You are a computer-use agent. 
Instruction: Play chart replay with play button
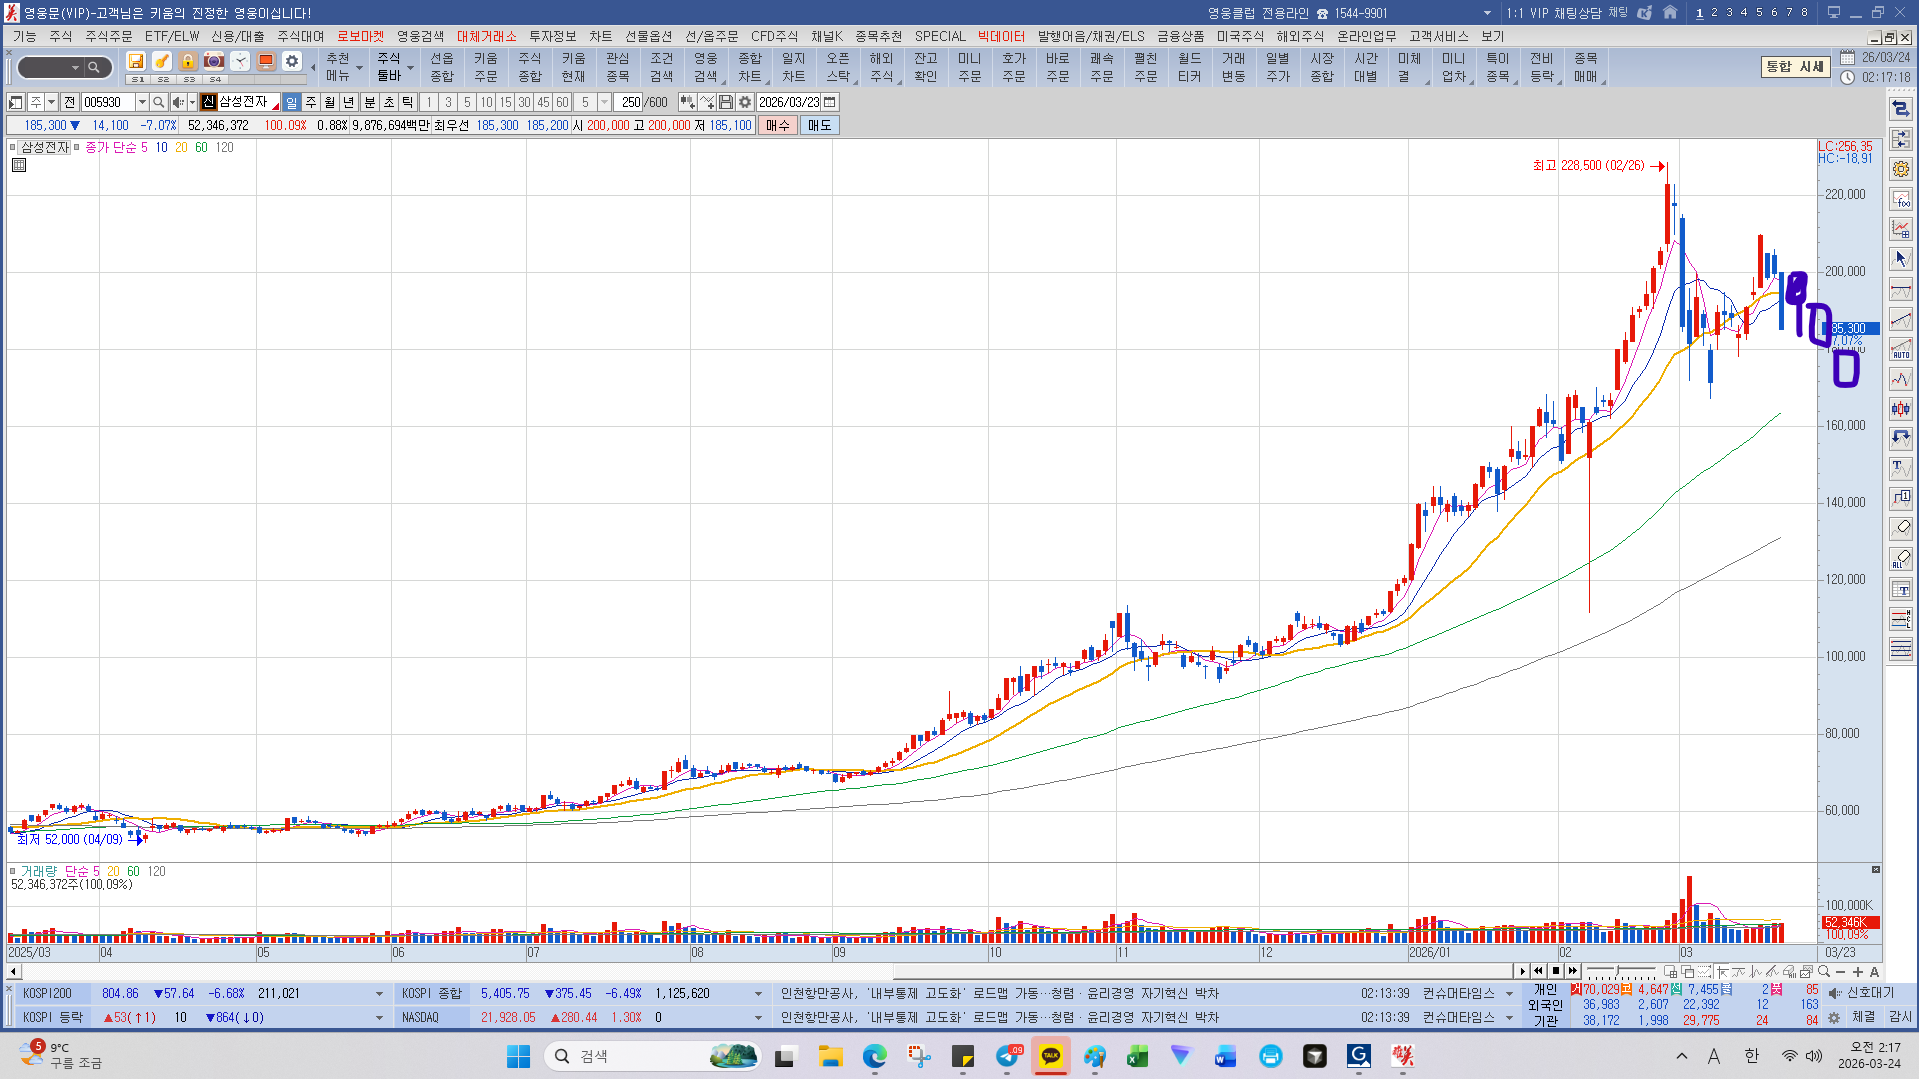(x=1523, y=971)
